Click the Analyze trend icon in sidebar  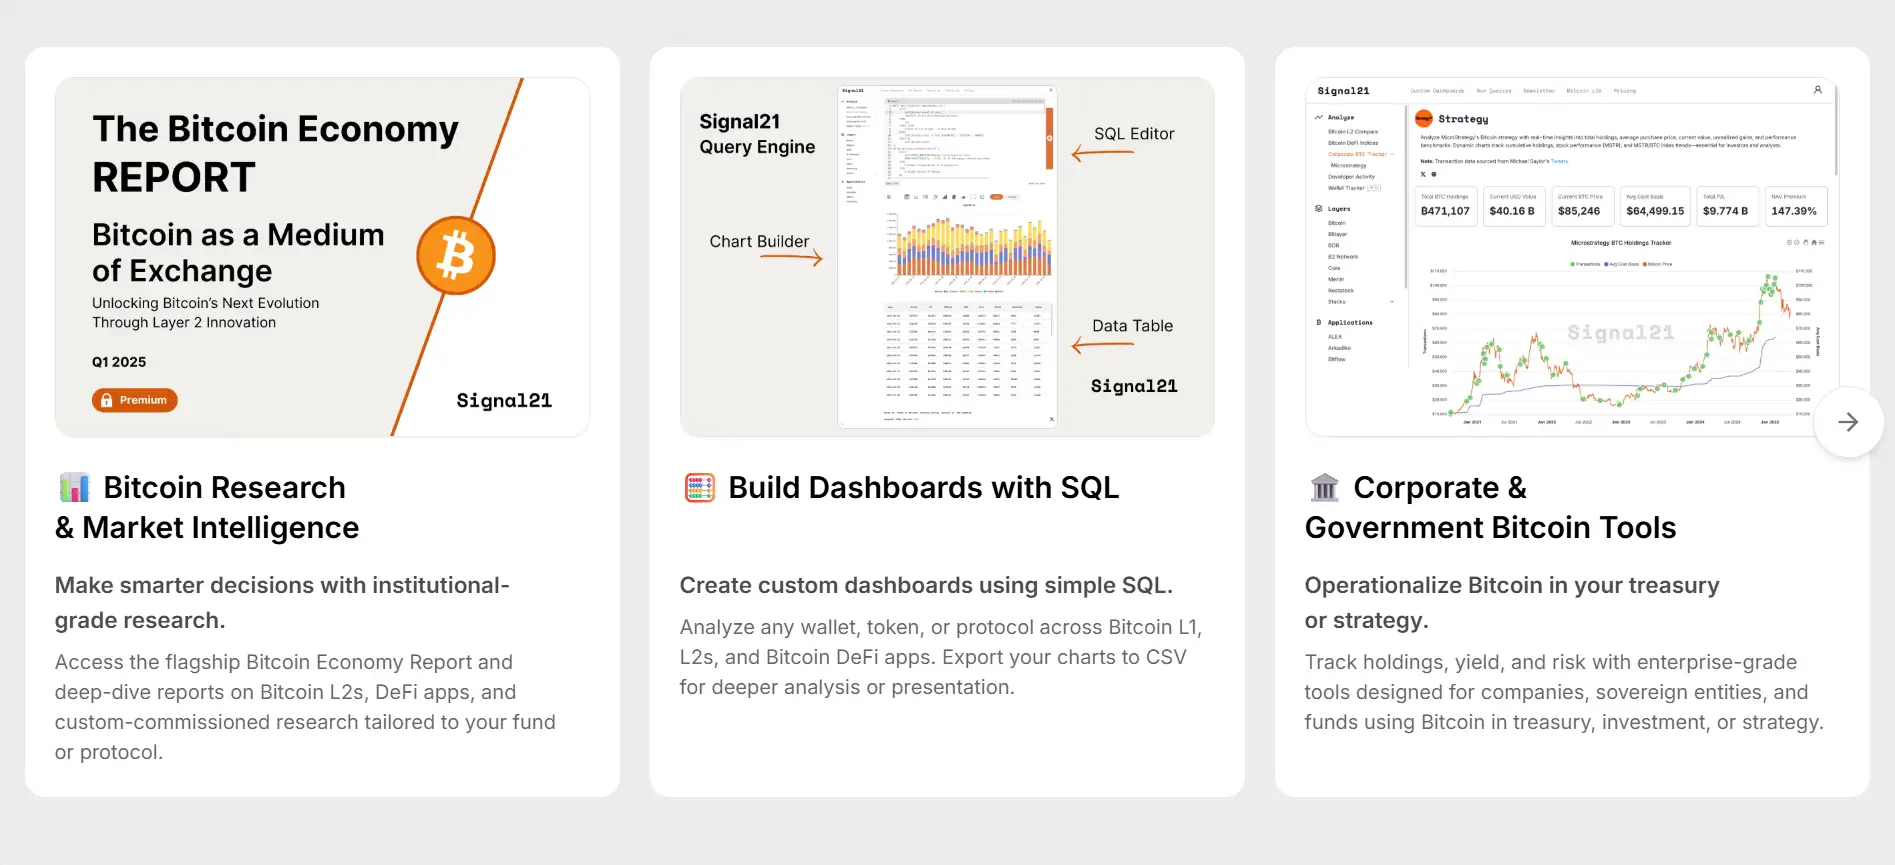coord(1318,118)
